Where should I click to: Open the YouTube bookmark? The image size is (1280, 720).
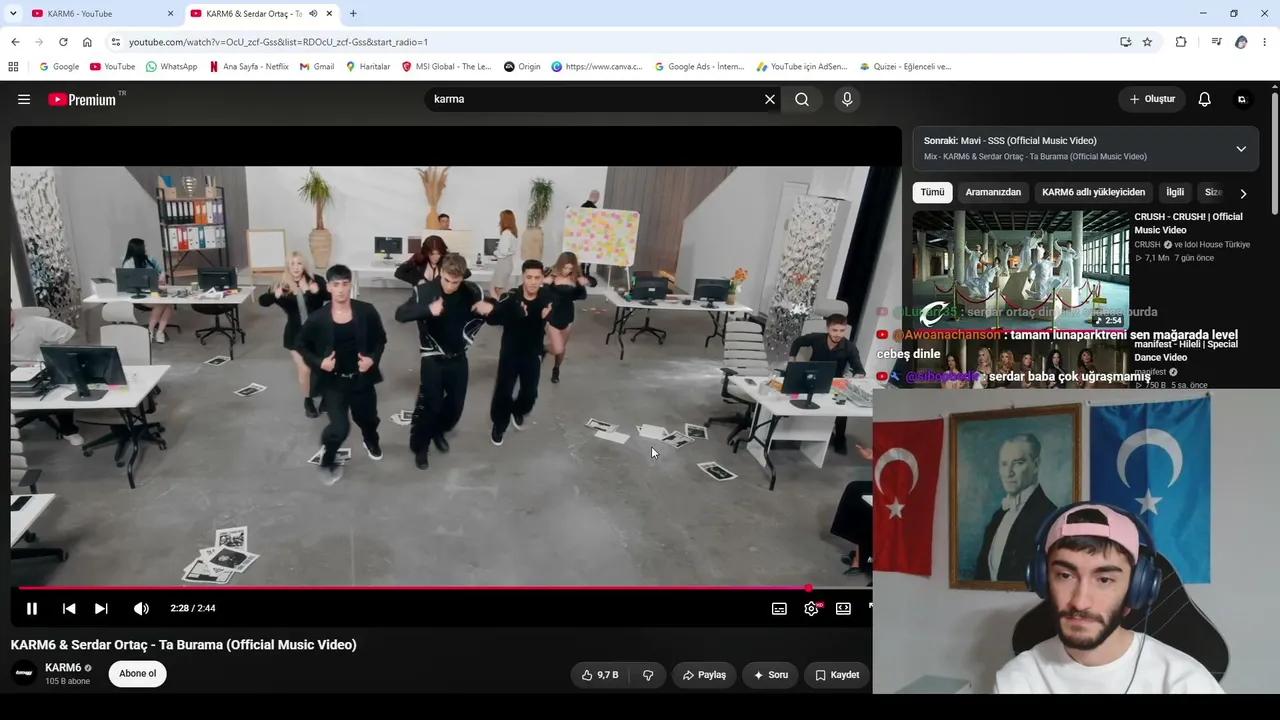coord(112,67)
